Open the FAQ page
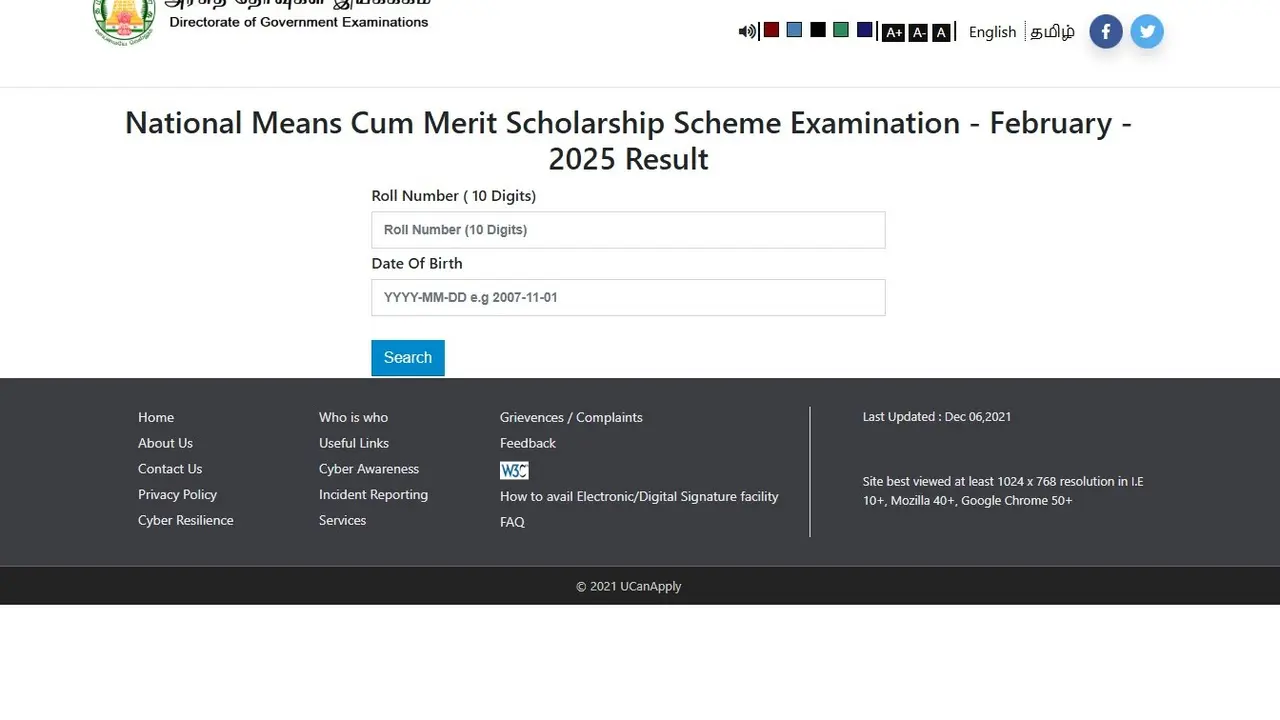Image resolution: width=1280 pixels, height=720 pixels. (x=512, y=521)
